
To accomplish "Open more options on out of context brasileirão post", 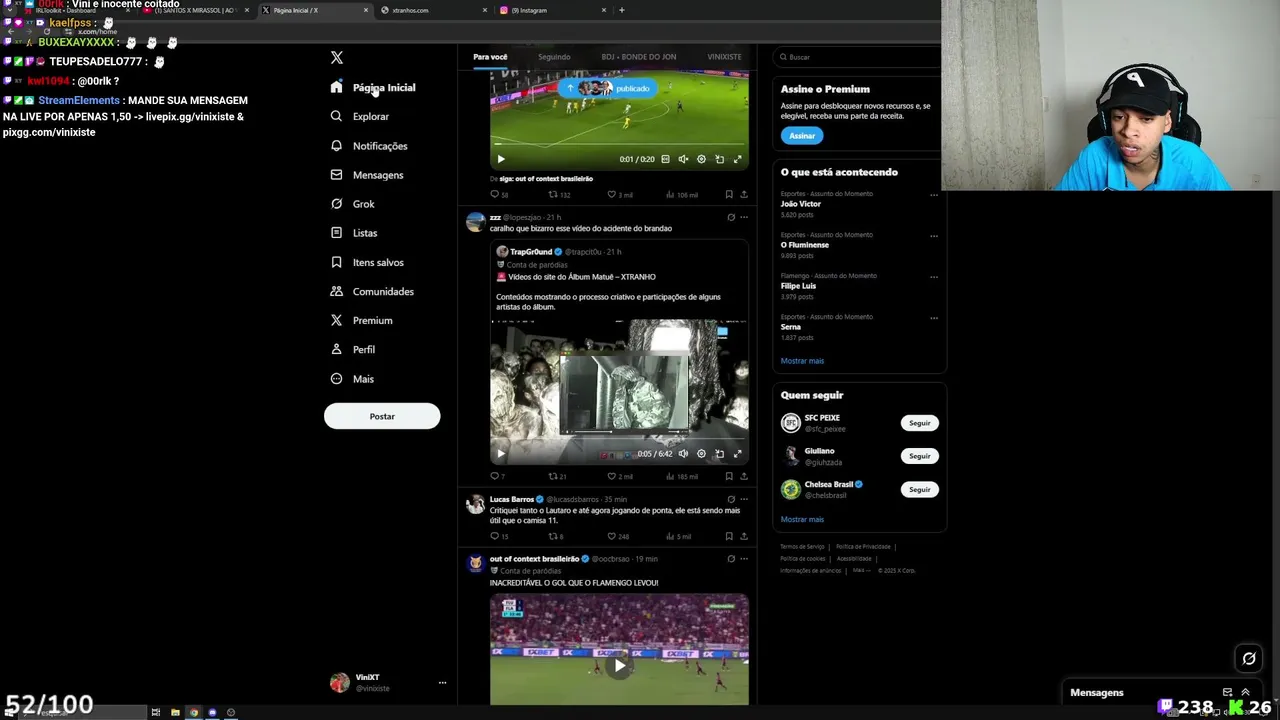I will [743, 559].
